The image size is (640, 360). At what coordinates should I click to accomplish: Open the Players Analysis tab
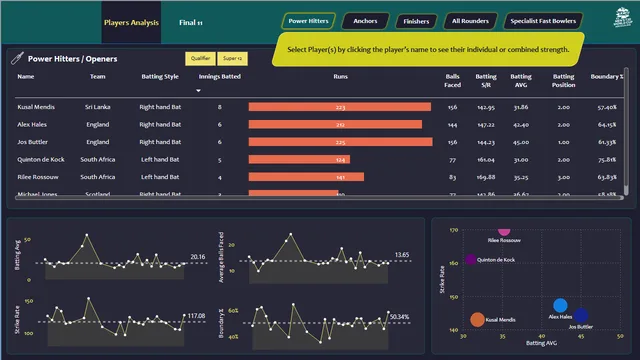pos(131,22)
